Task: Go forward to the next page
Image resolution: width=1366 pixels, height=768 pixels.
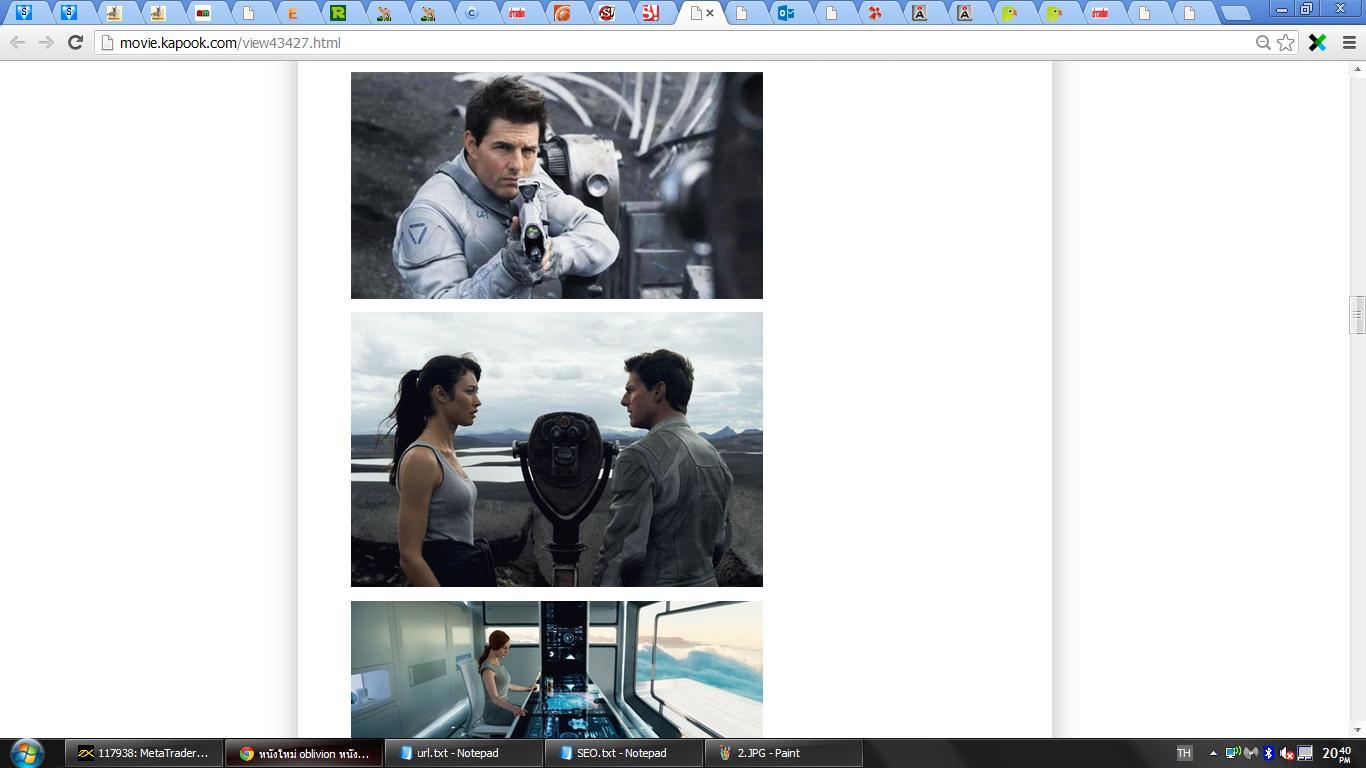Action: point(46,43)
